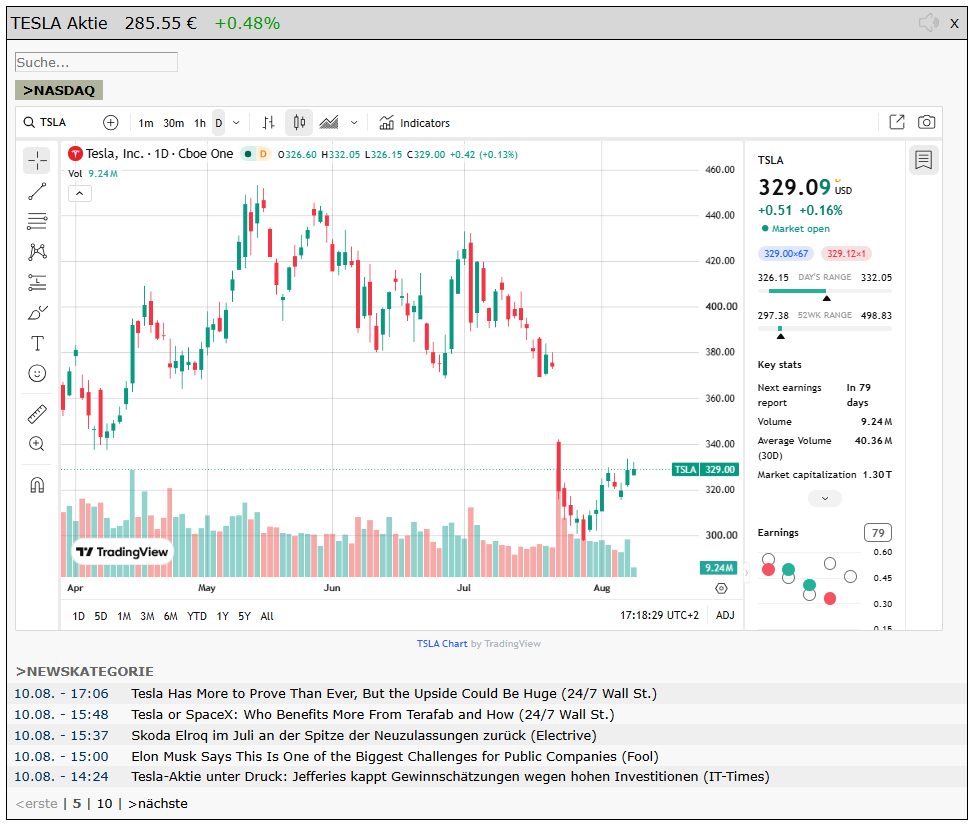
Task: Select the pattern drawing tool
Action: pyautogui.click(x=37, y=252)
